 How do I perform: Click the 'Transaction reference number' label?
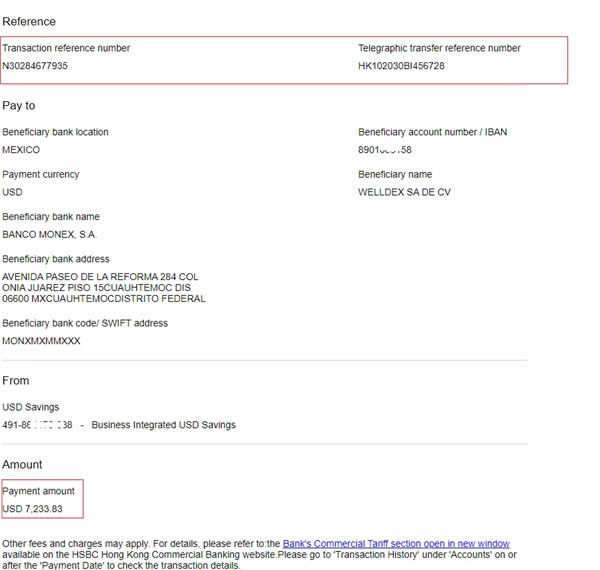[x=66, y=48]
